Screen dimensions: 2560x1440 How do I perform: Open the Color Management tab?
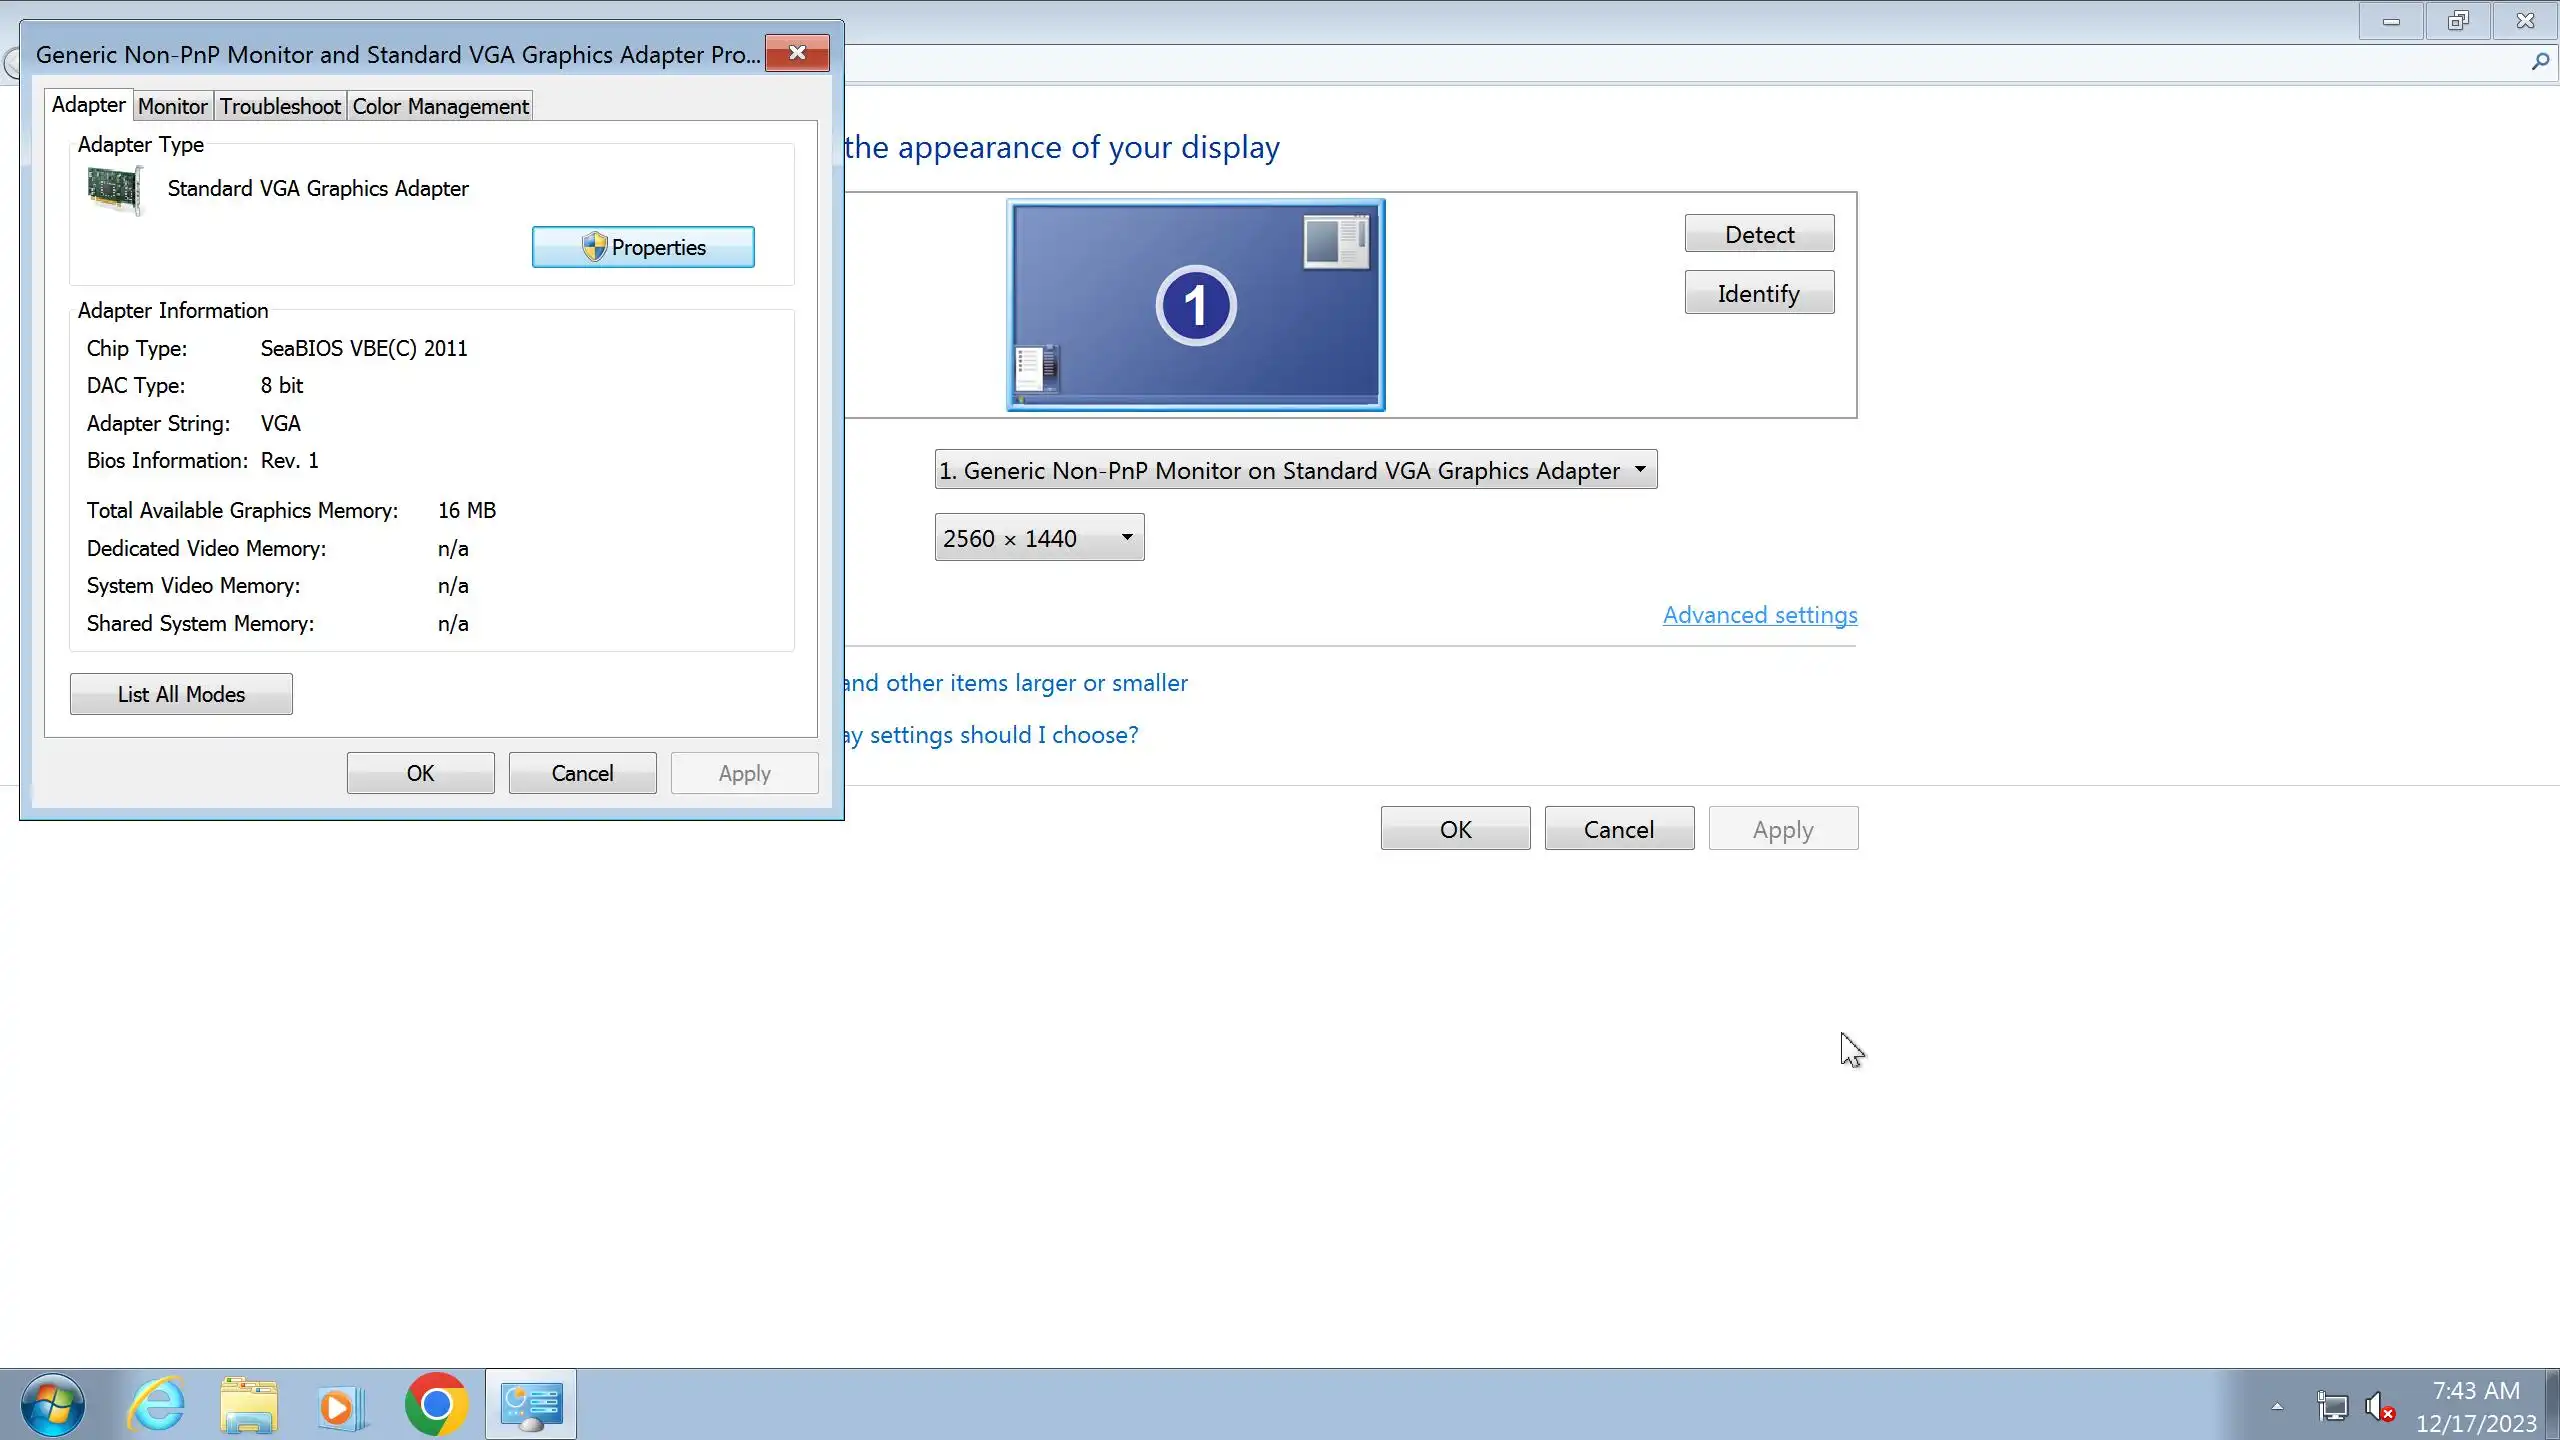440,106
